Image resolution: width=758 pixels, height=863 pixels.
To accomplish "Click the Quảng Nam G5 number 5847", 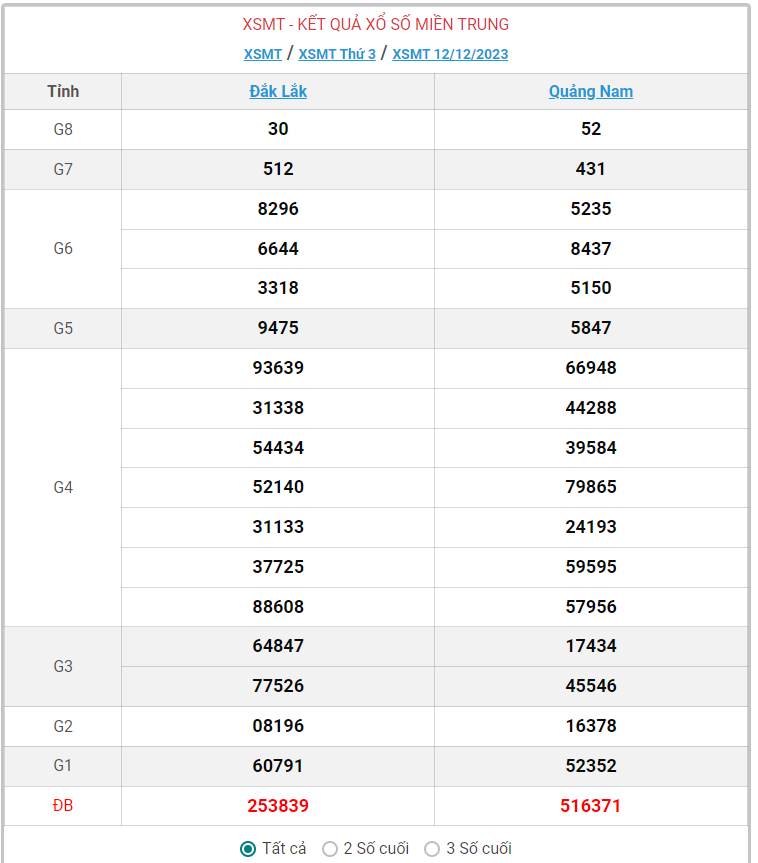I will 591,328.
